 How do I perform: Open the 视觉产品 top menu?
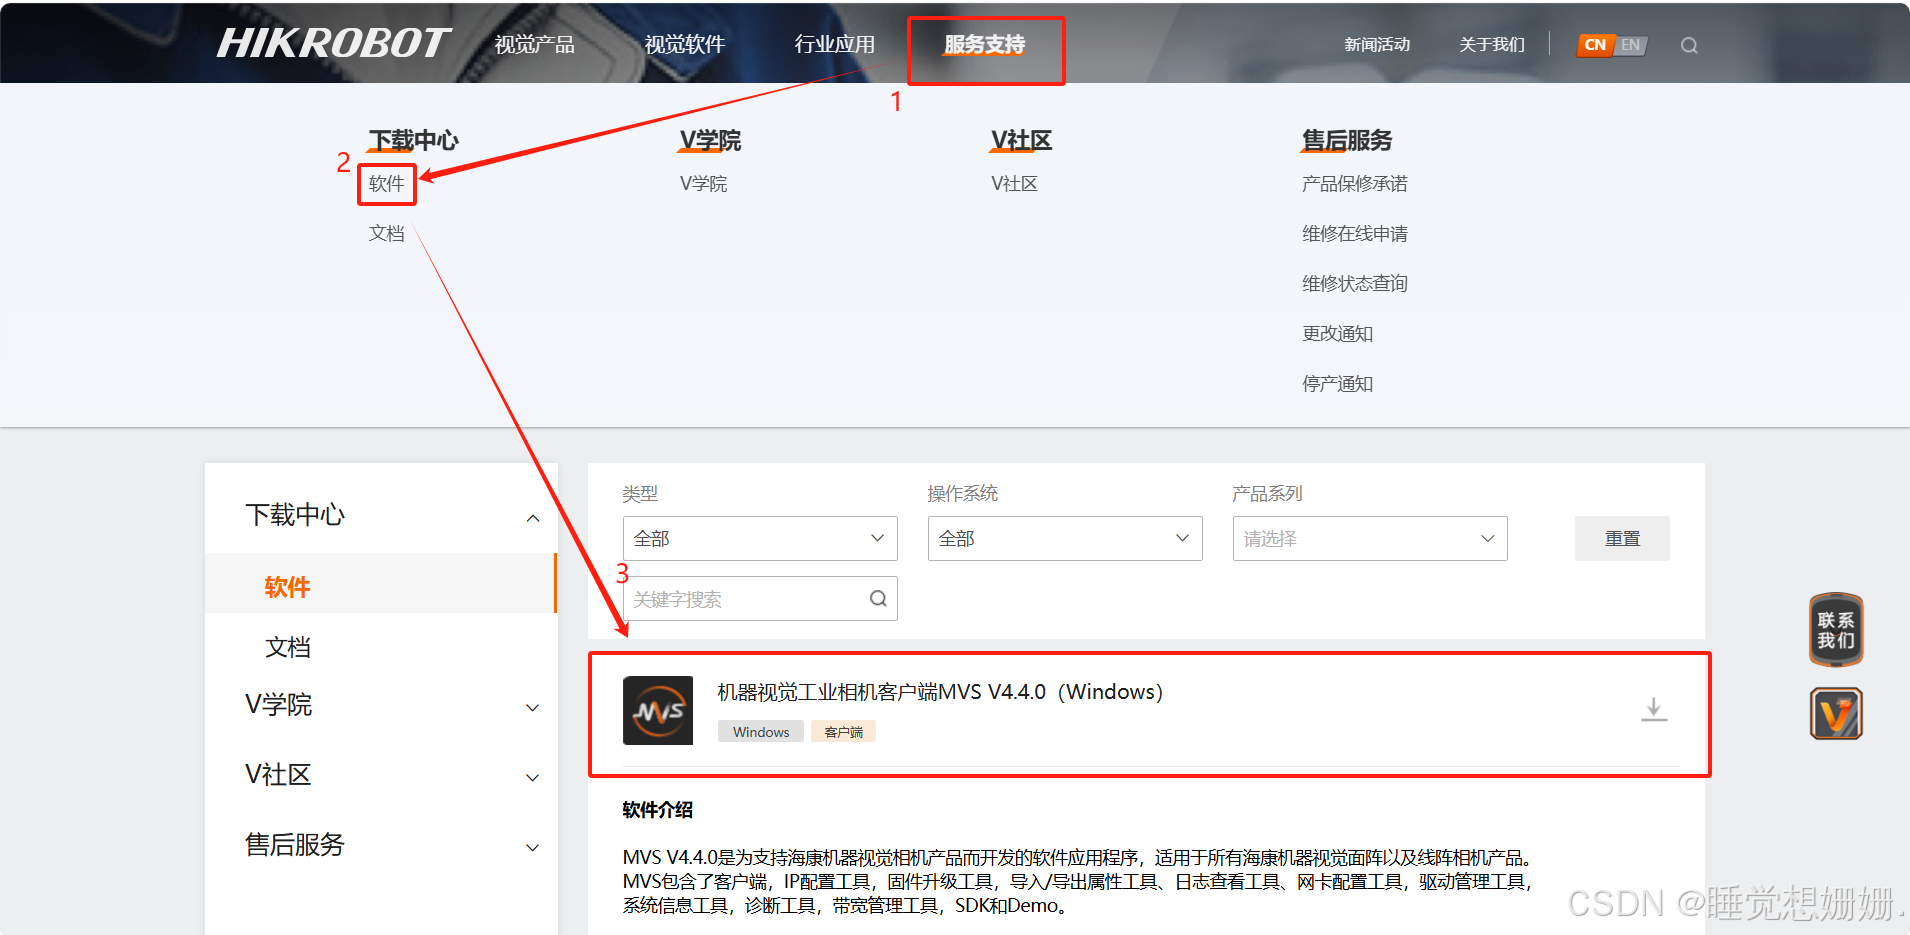(x=535, y=45)
